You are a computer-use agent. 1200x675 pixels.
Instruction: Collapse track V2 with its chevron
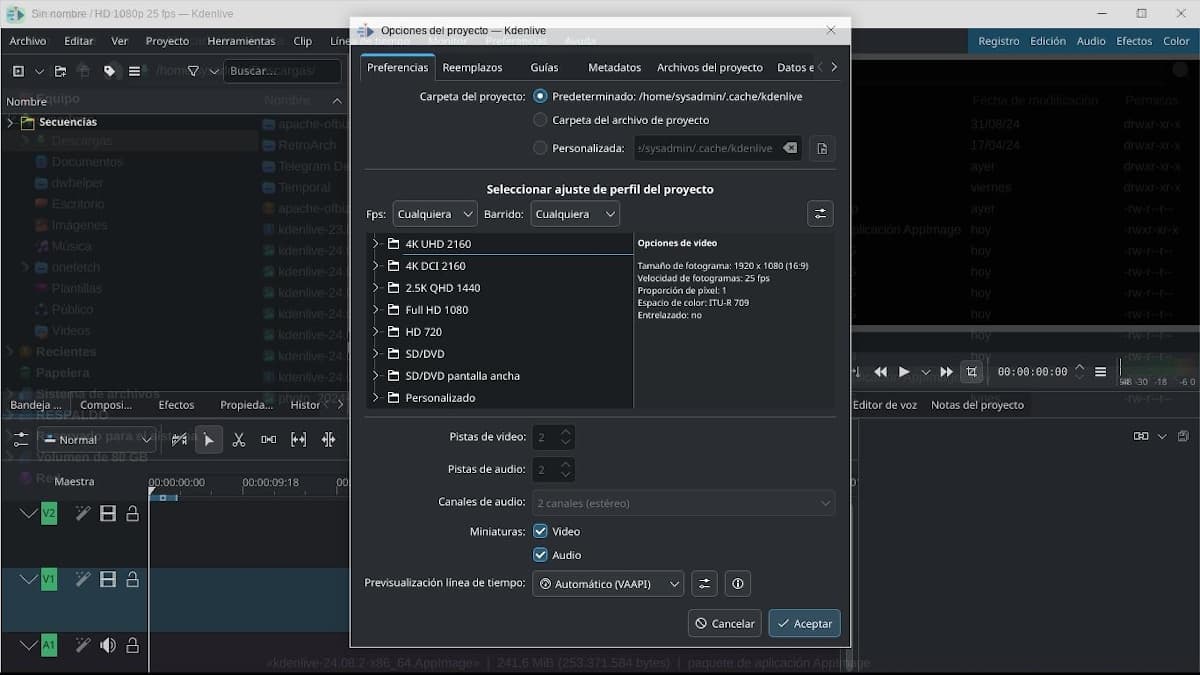[x=28, y=514]
